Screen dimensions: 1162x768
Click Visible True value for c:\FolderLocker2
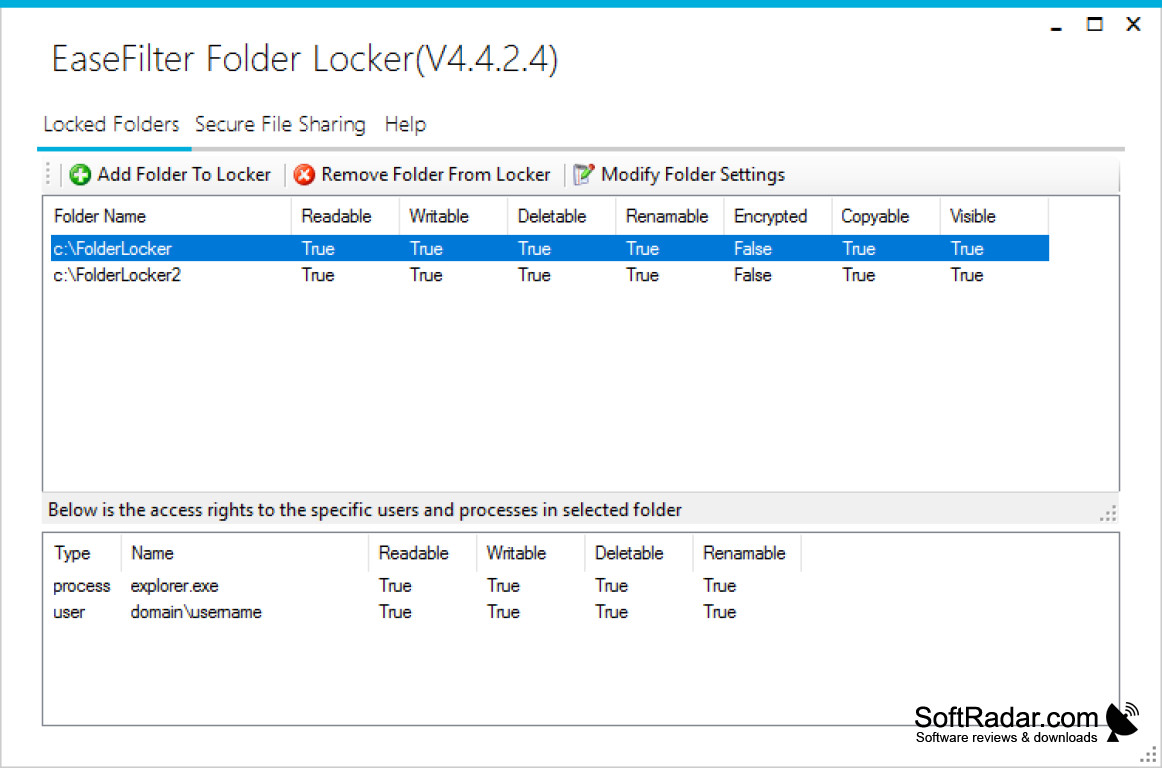[x=967, y=275]
